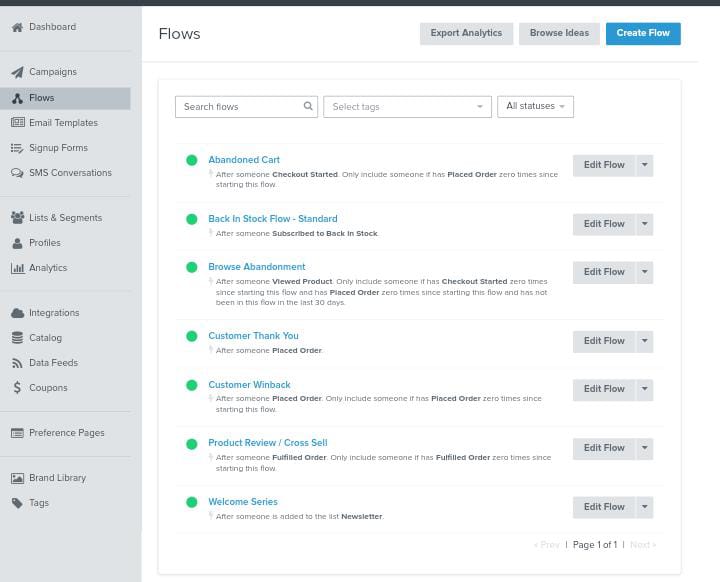Click the Data Feeds RSS icon
The image size is (720, 582).
point(17,363)
